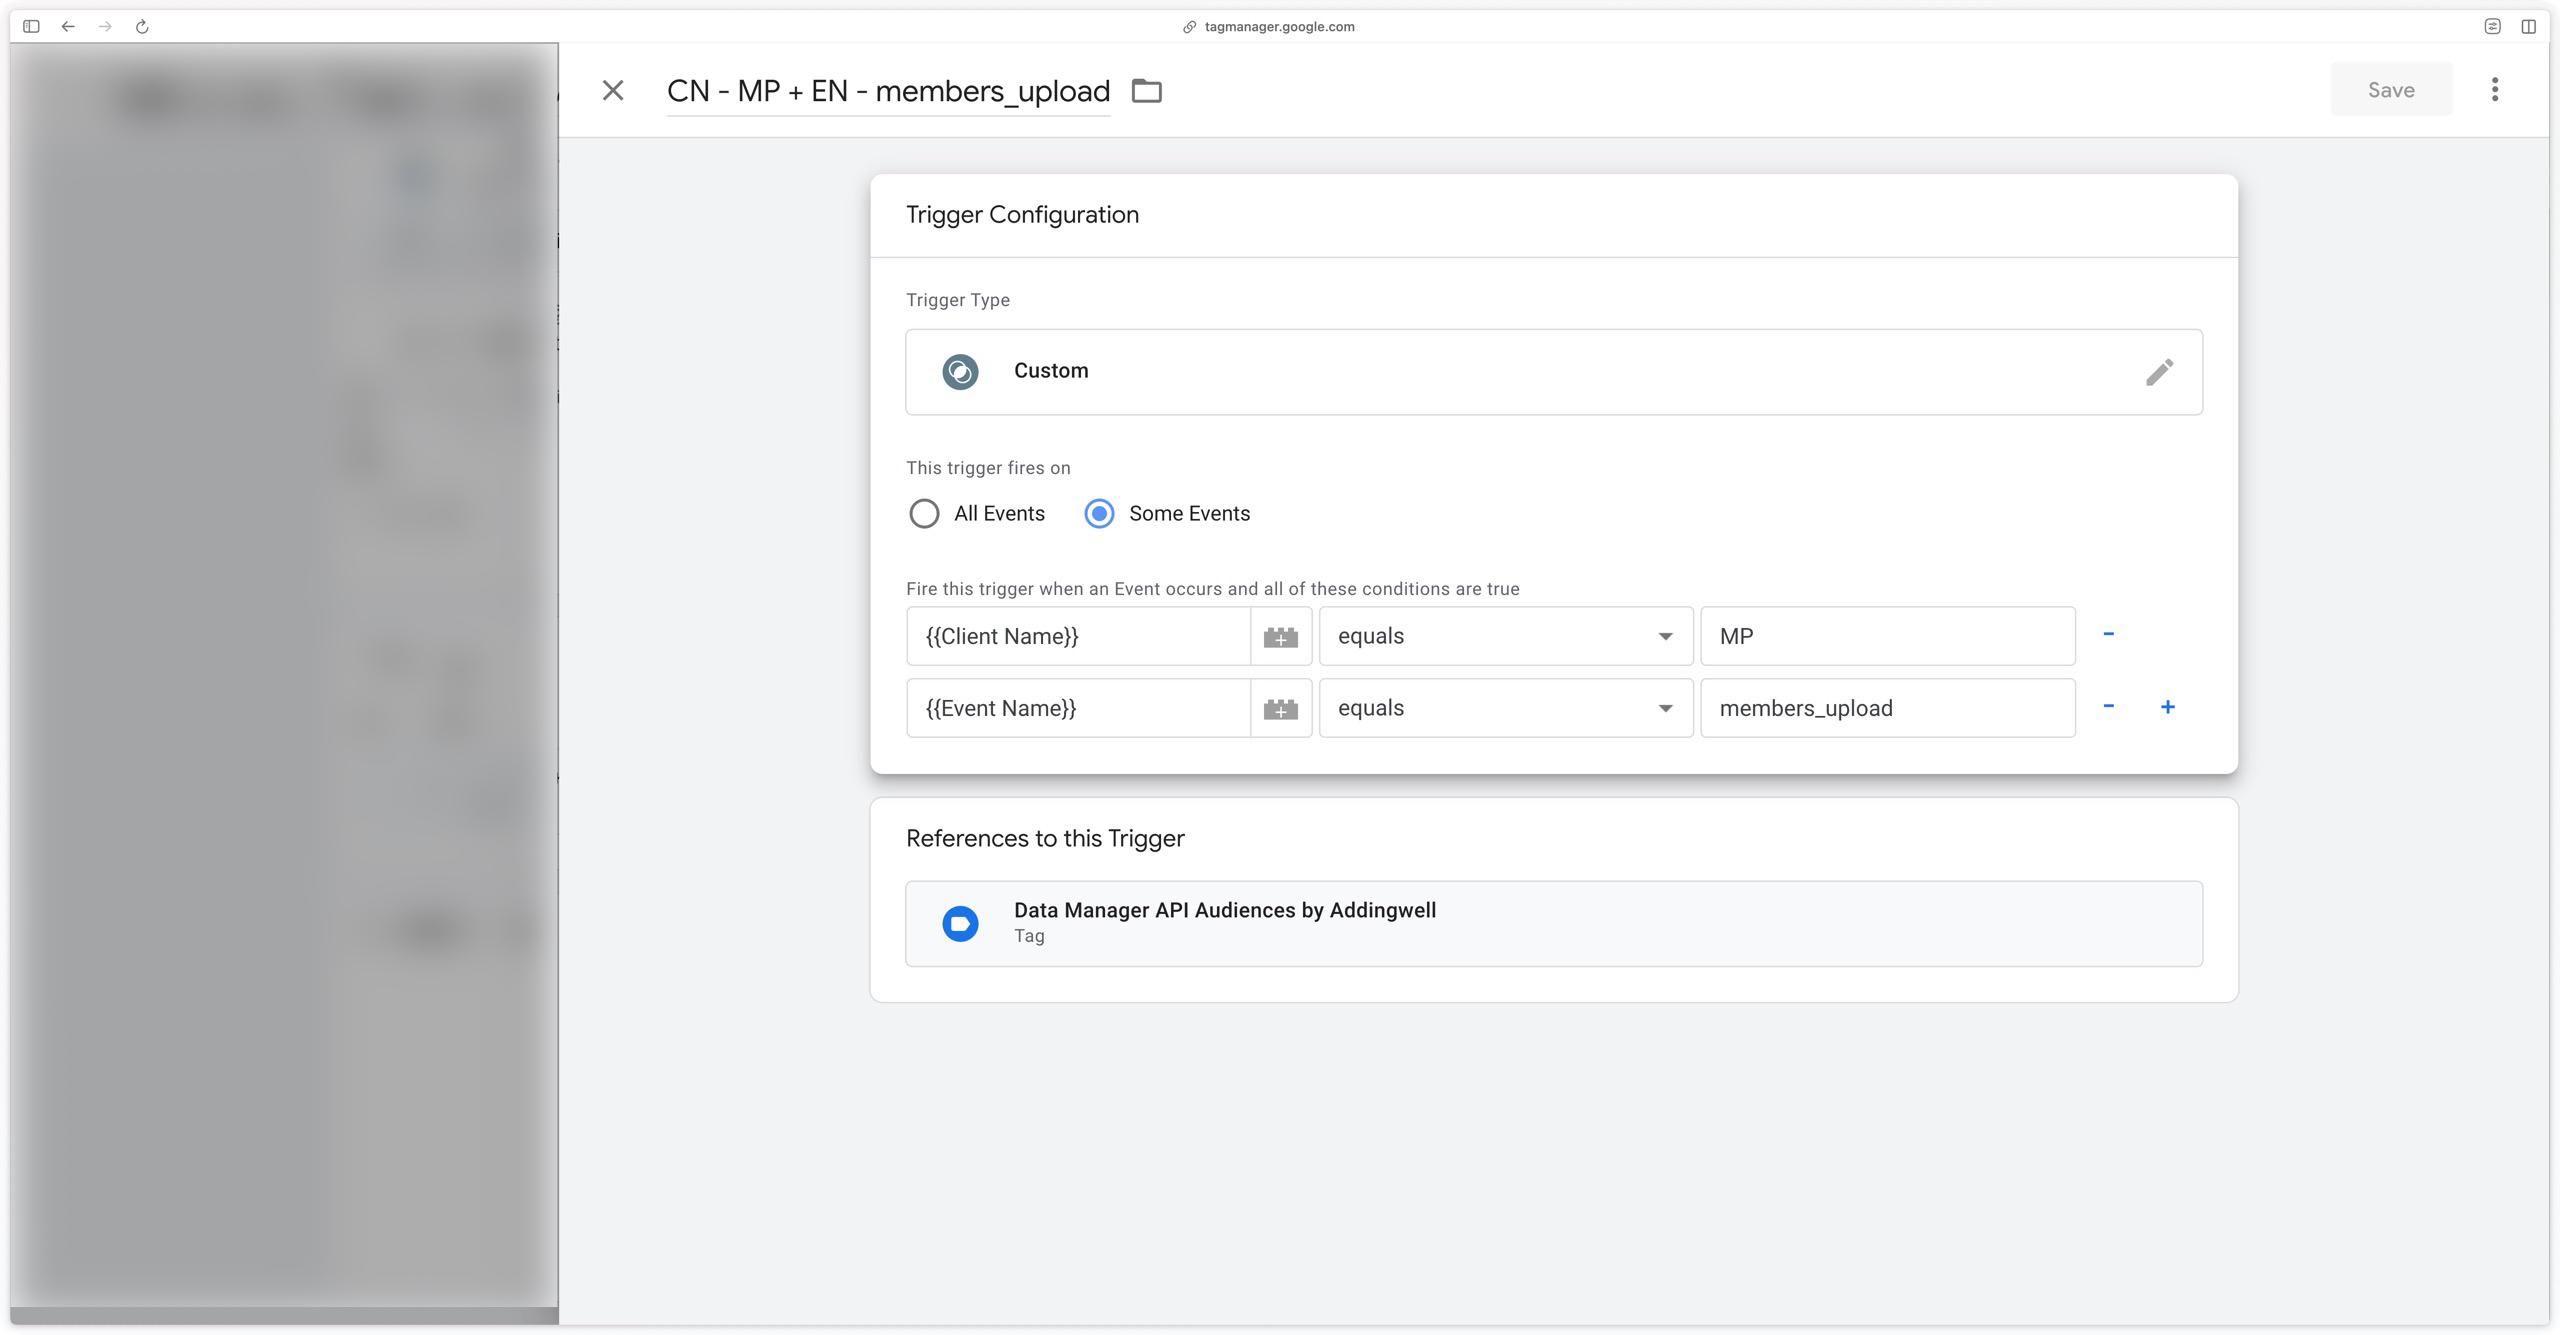2560x1335 pixels.
Task: Click the References to this Trigger heading
Action: pyautogui.click(x=1045, y=839)
